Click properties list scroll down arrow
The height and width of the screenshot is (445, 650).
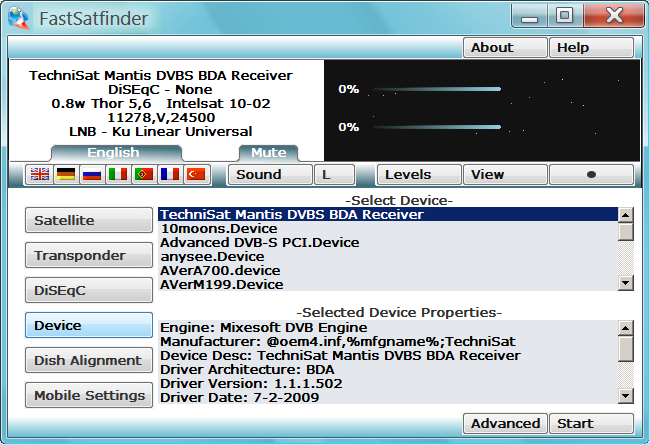point(626,396)
